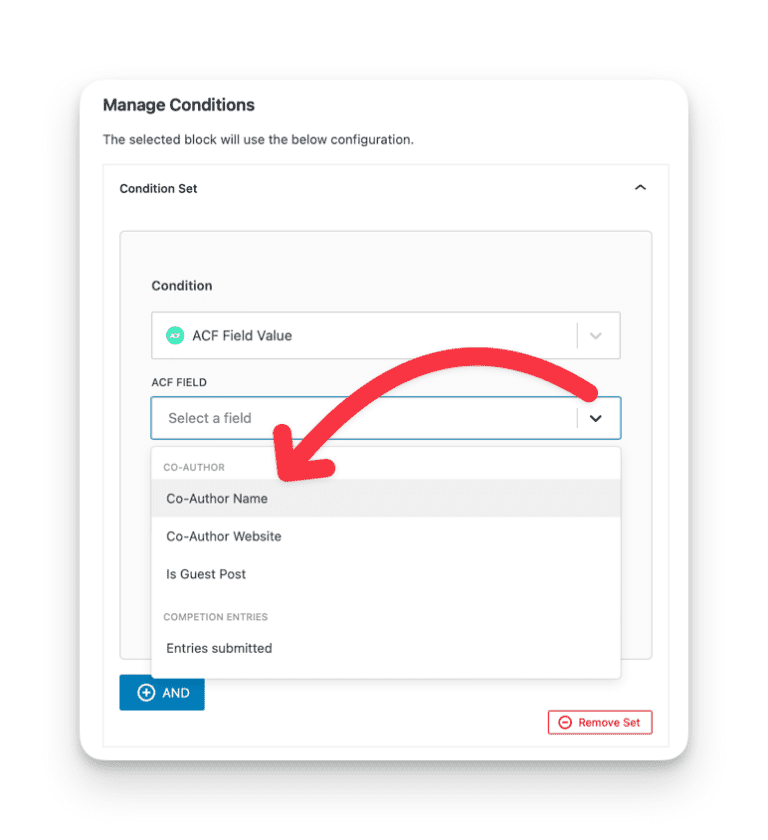Viewport: 768px width, 840px height.
Task: Click the down arrow on ACF Field Value box
Action: [x=597, y=335]
